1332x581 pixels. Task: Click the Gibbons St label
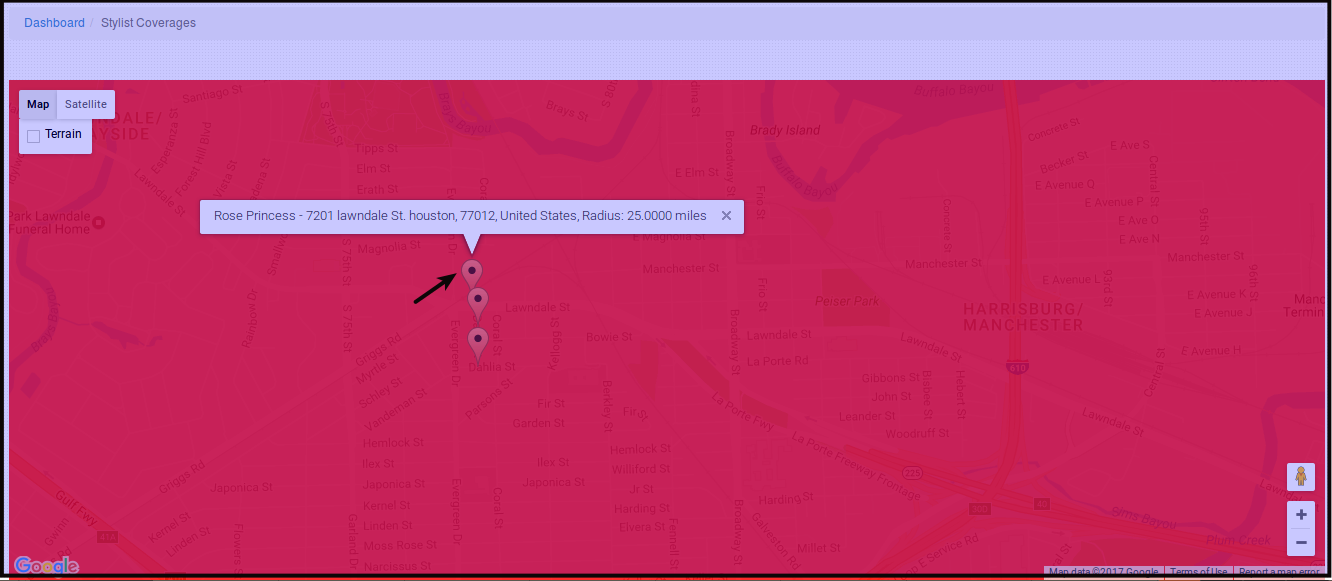pos(891,378)
